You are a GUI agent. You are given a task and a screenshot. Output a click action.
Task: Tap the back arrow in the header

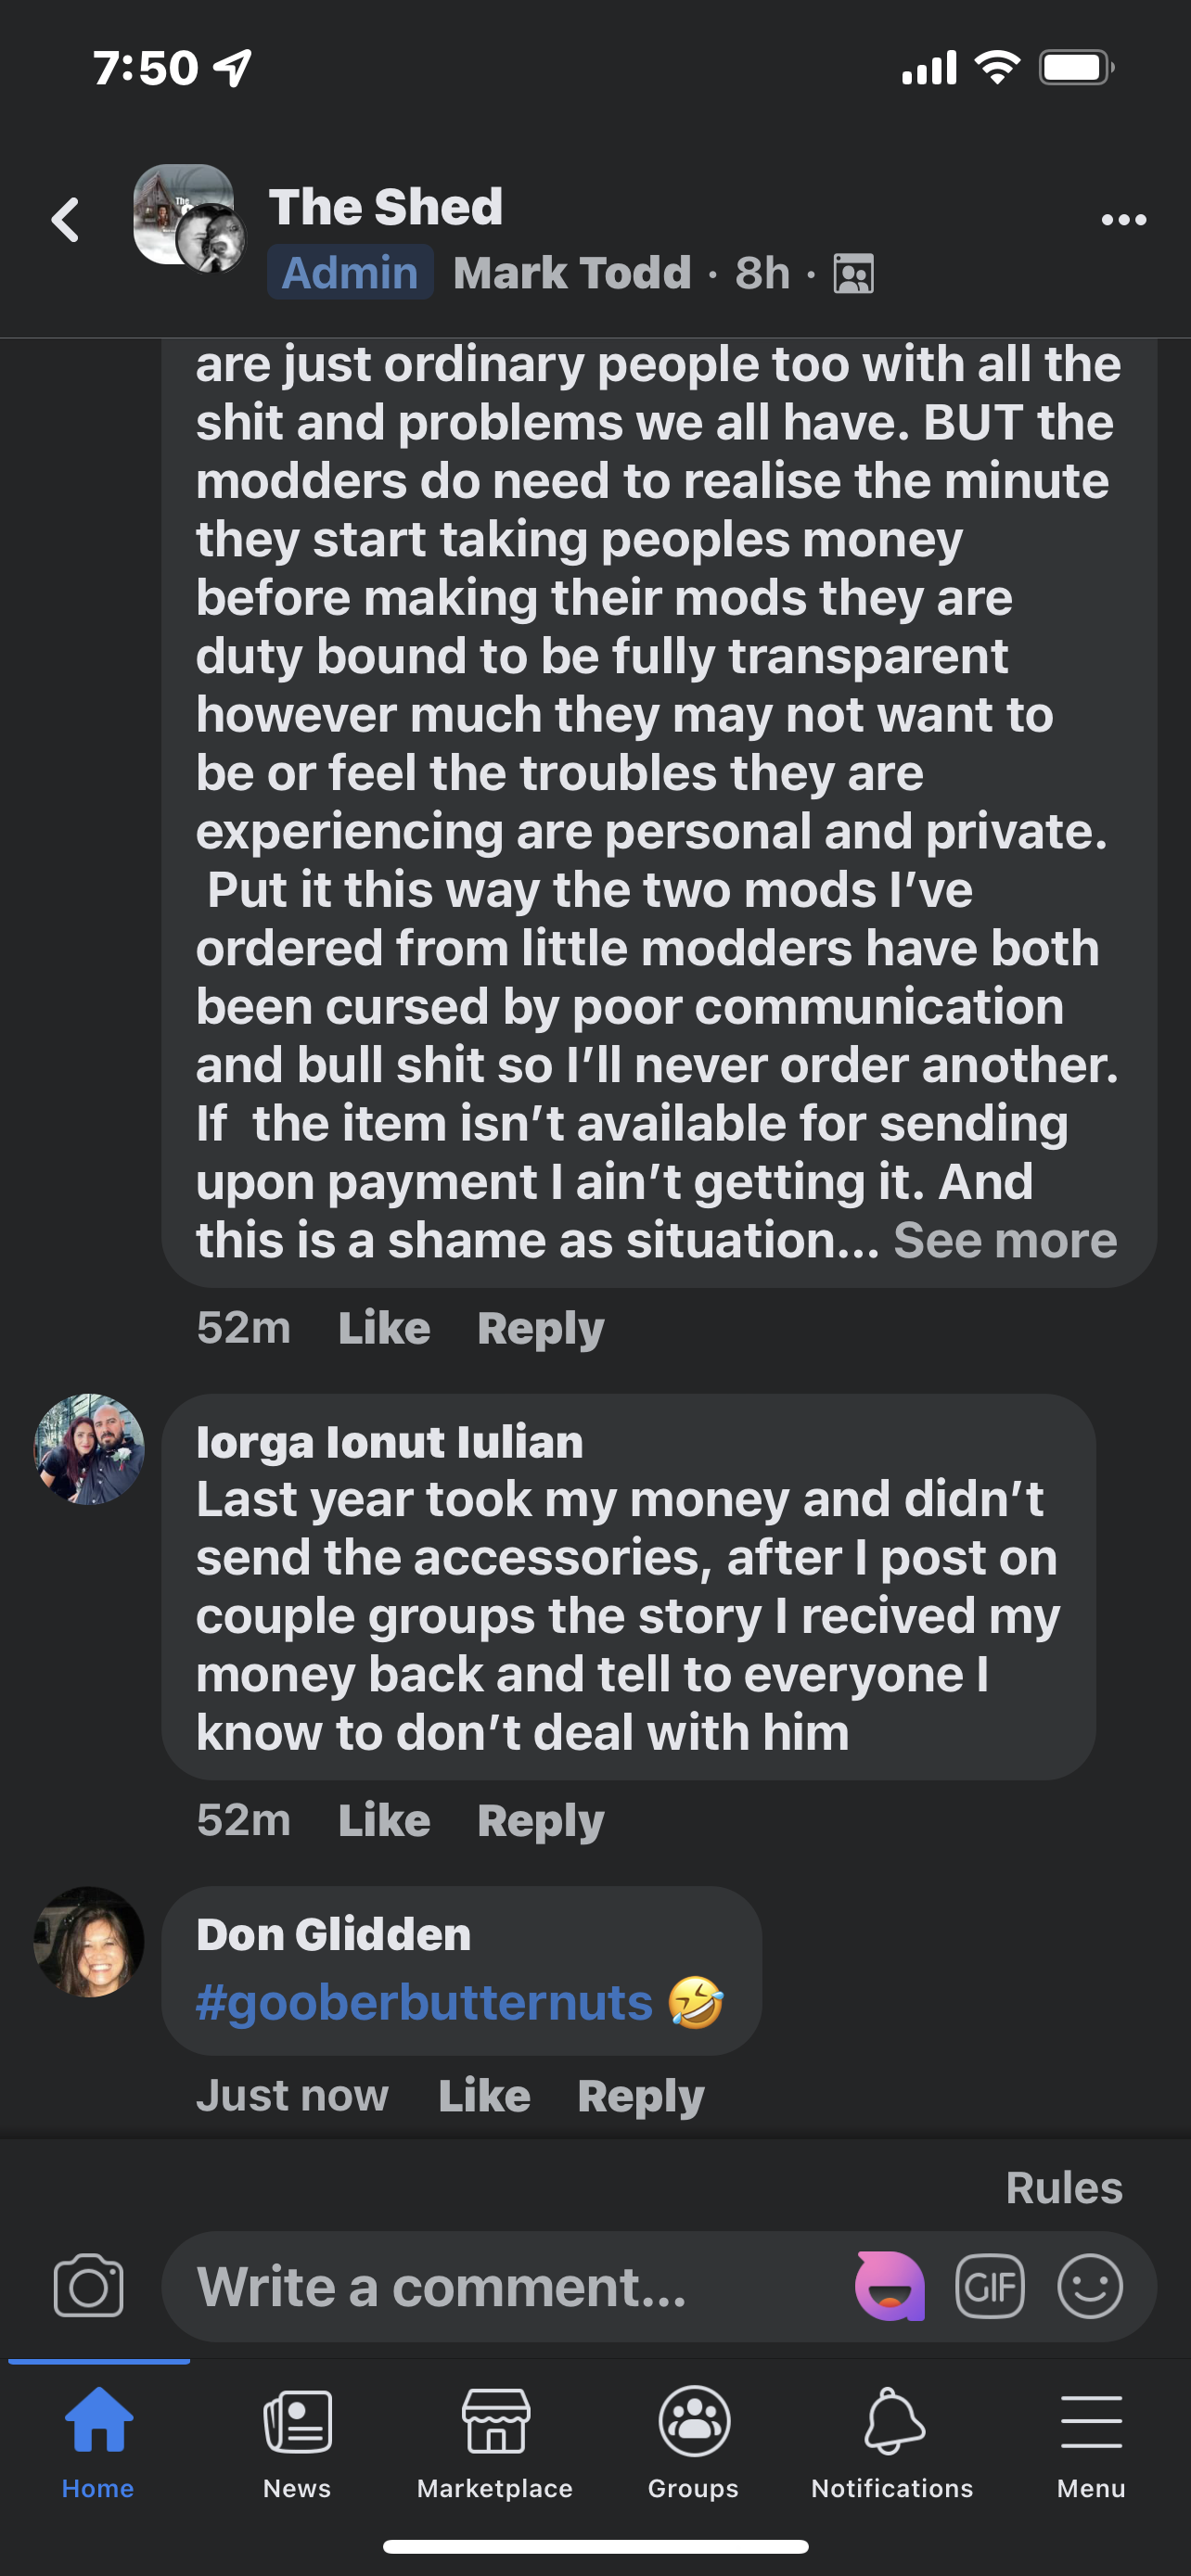66,220
